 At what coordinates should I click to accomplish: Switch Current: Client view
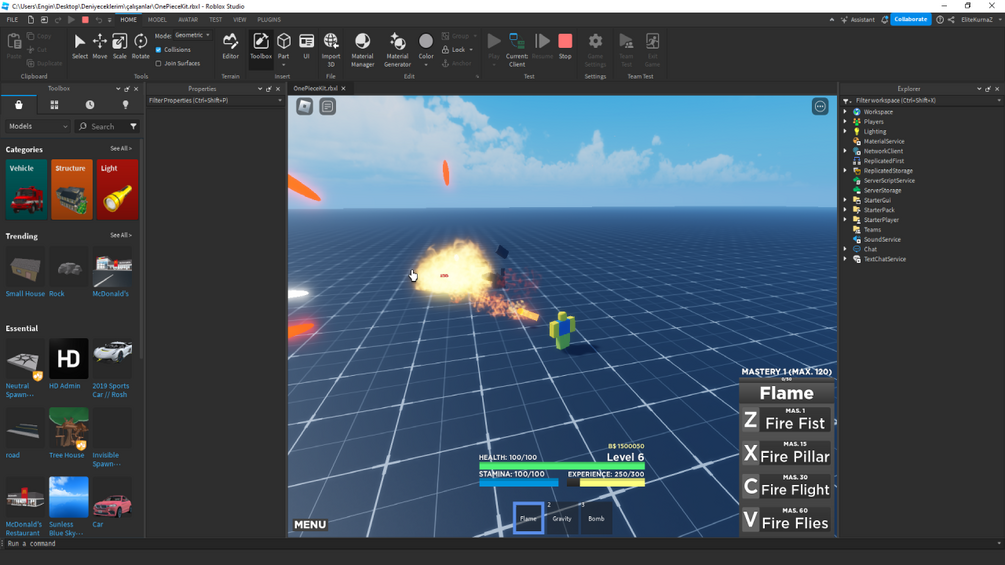(517, 50)
